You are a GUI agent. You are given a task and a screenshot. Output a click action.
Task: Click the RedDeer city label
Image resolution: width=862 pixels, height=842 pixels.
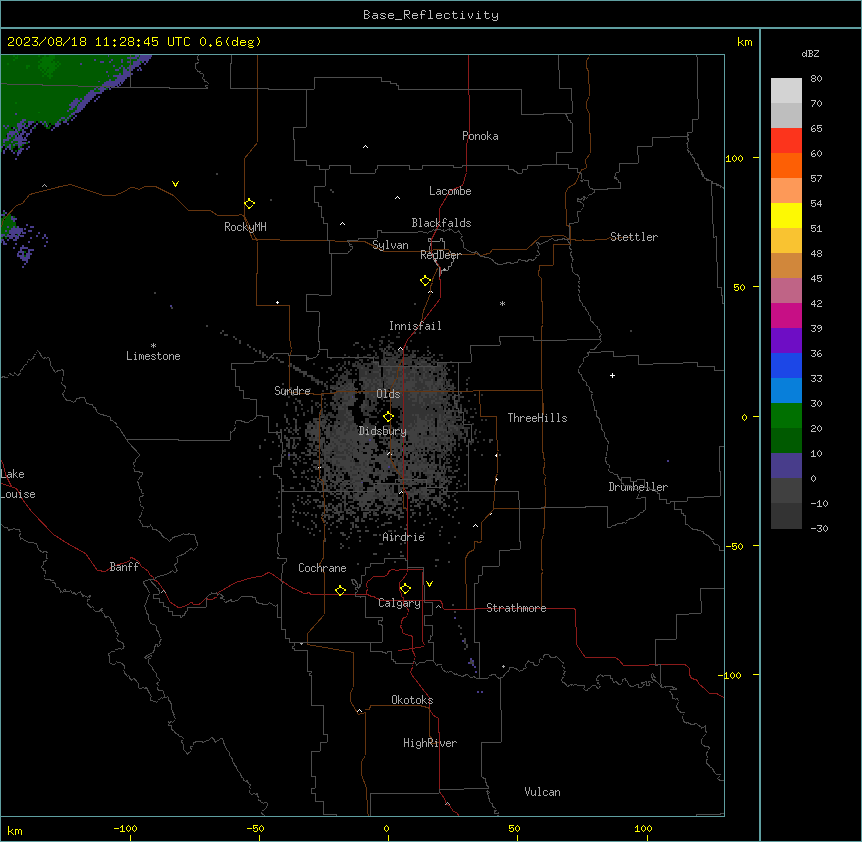[x=440, y=255]
